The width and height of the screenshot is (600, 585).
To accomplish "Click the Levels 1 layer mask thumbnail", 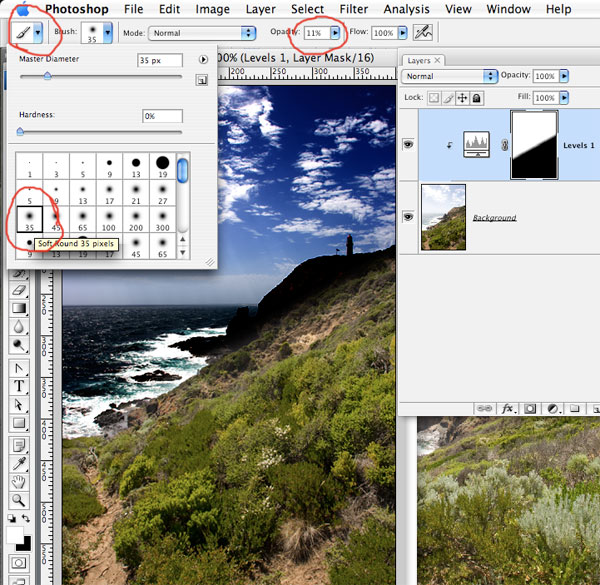I will [536, 145].
